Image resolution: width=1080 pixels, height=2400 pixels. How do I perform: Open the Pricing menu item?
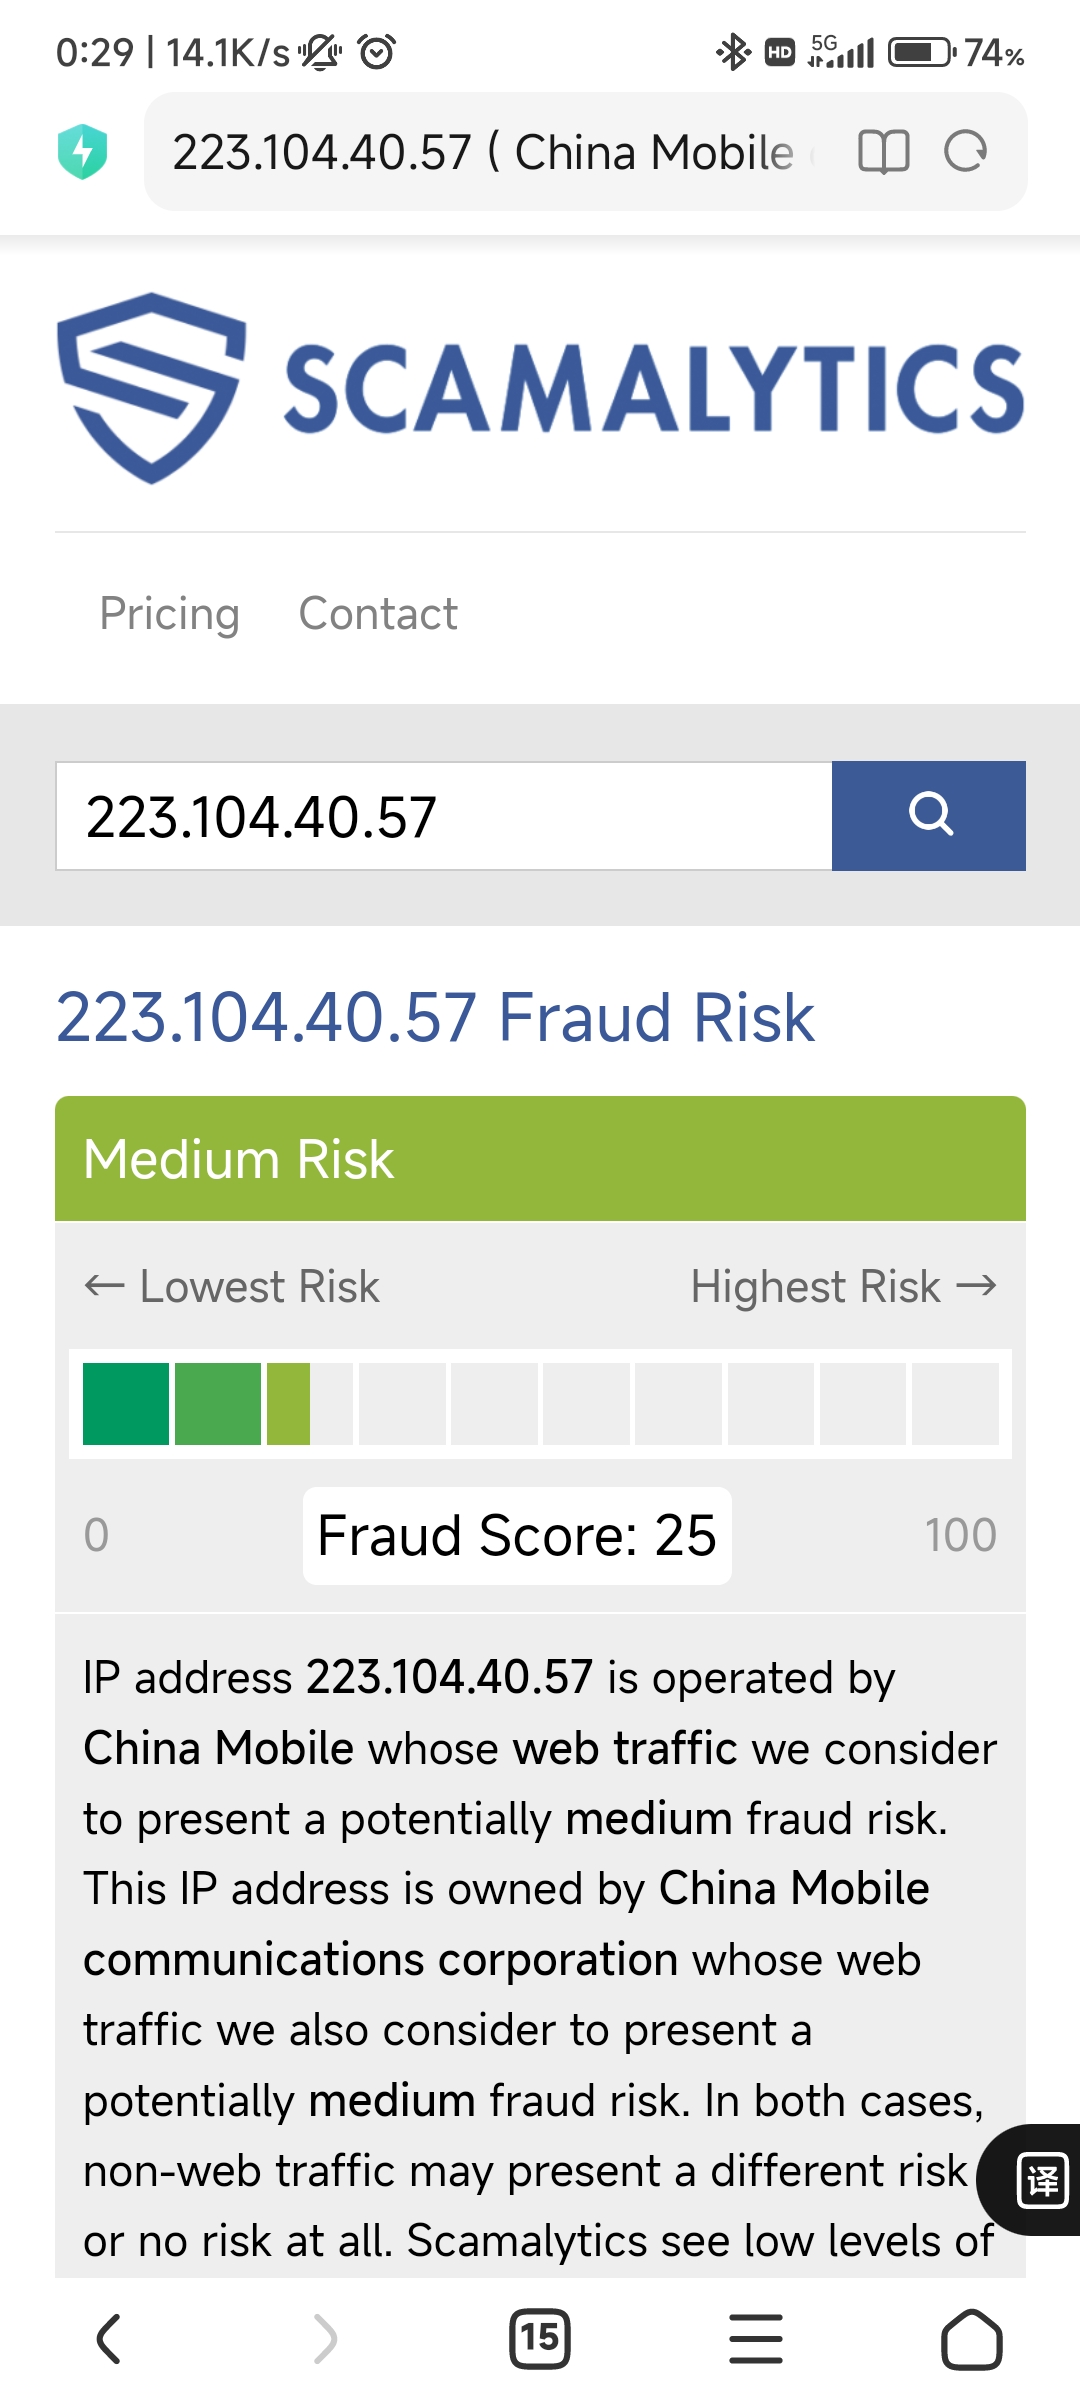(x=169, y=614)
